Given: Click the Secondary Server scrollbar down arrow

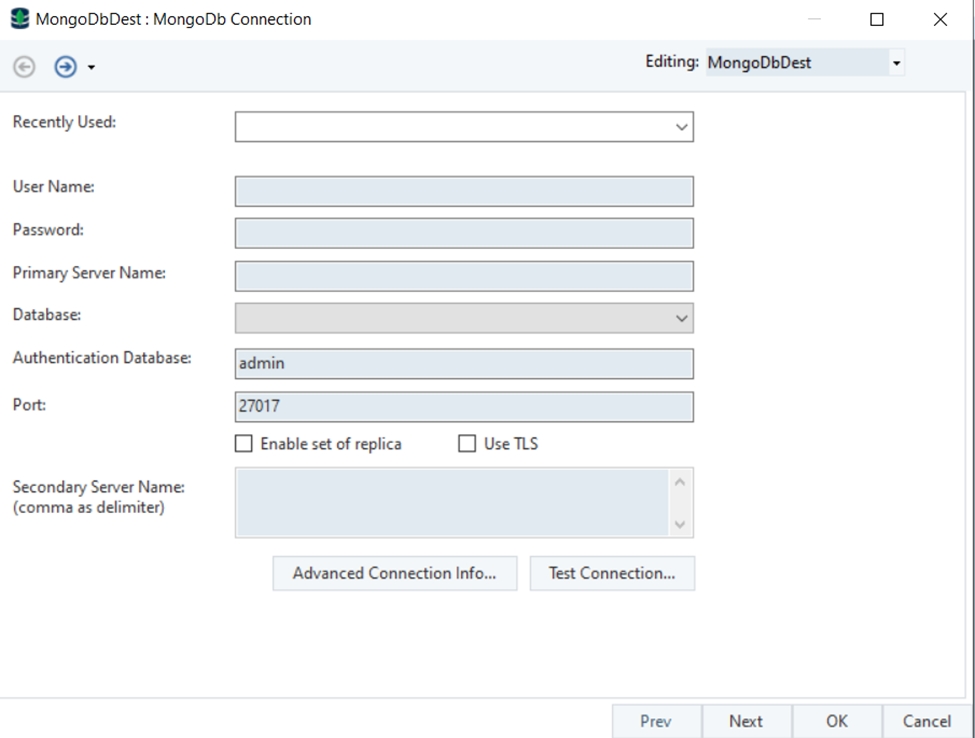Looking at the screenshot, I should [680, 524].
